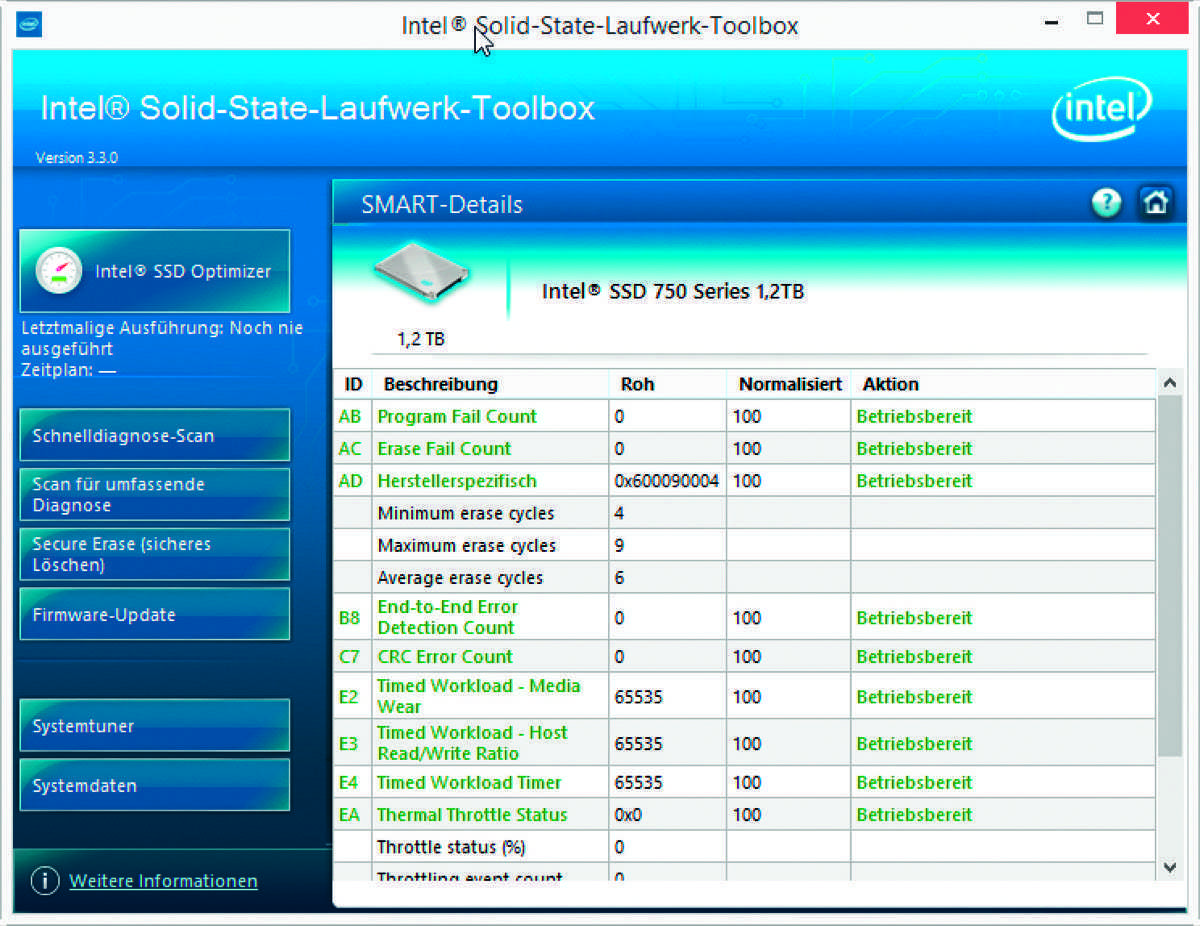Select the Program Fail Count row
Image resolution: width=1200 pixels, height=926 pixels.
[x=457, y=416]
